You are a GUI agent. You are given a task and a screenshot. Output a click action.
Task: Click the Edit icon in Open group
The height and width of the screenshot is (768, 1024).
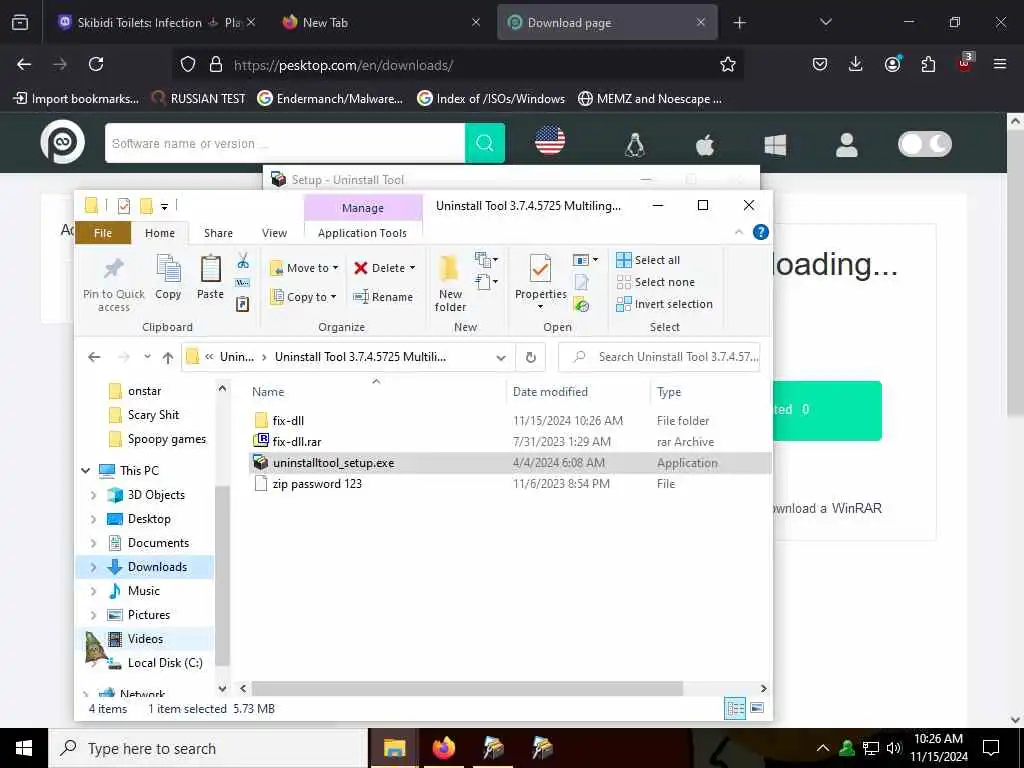pos(581,282)
